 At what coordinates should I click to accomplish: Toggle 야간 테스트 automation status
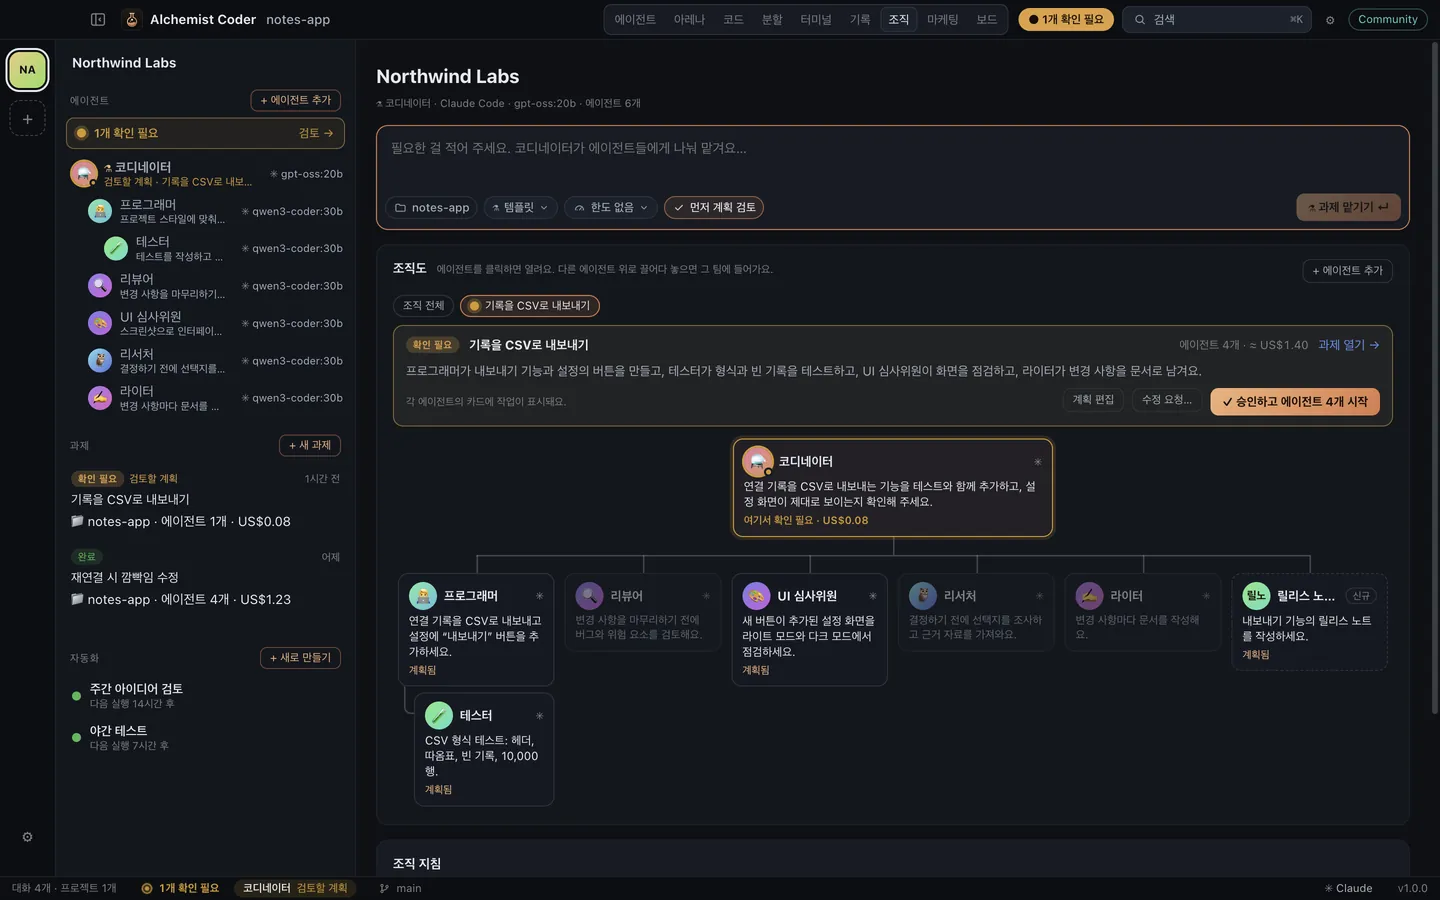[76, 738]
